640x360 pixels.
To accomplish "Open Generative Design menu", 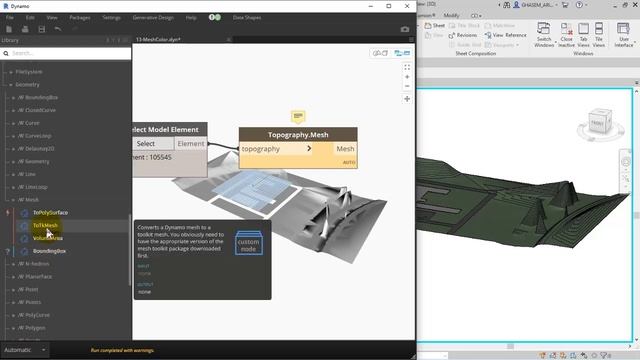I will click(153, 18).
